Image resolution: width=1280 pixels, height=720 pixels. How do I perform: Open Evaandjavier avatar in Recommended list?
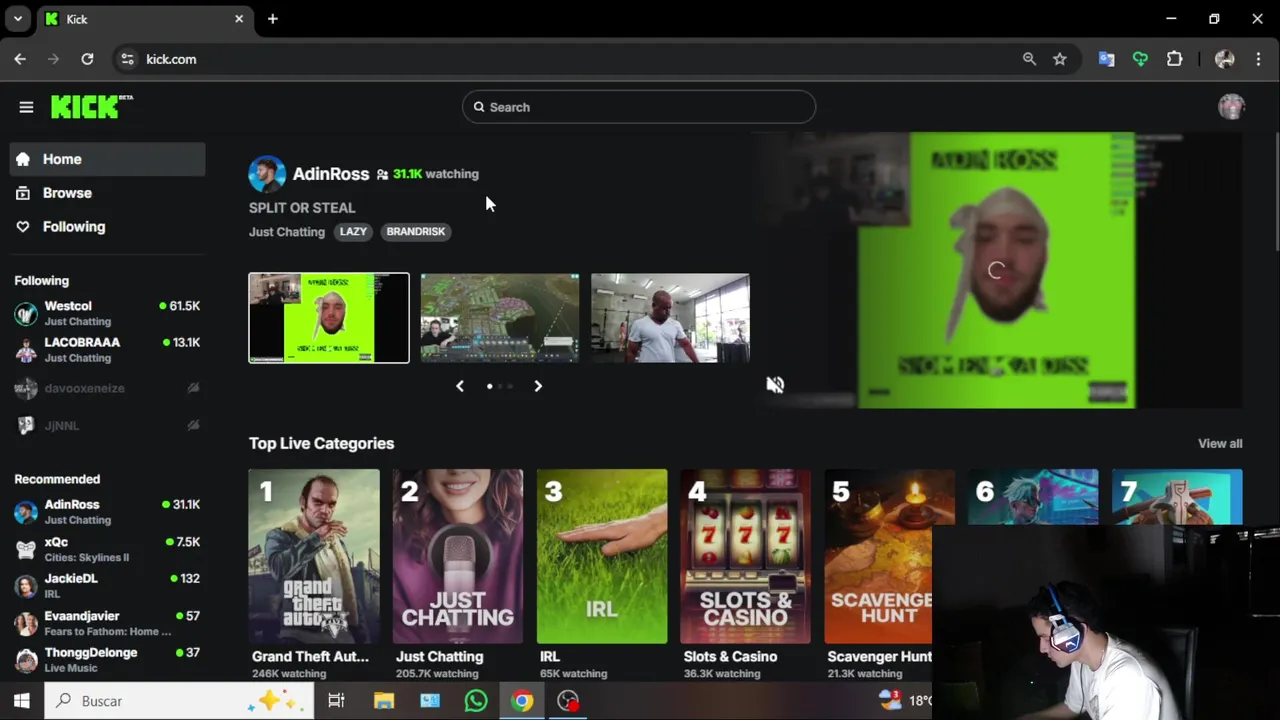pos(26,623)
